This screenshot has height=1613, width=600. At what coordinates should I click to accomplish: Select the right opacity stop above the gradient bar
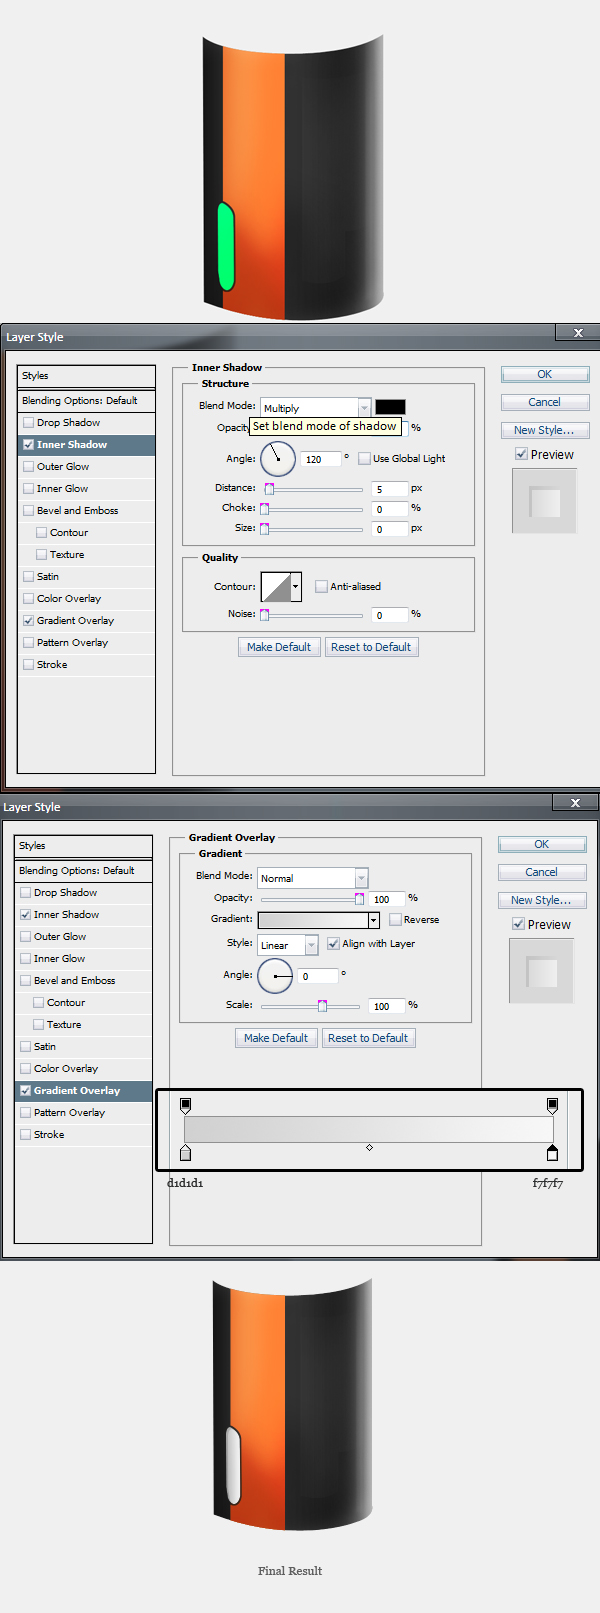(552, 1105)
